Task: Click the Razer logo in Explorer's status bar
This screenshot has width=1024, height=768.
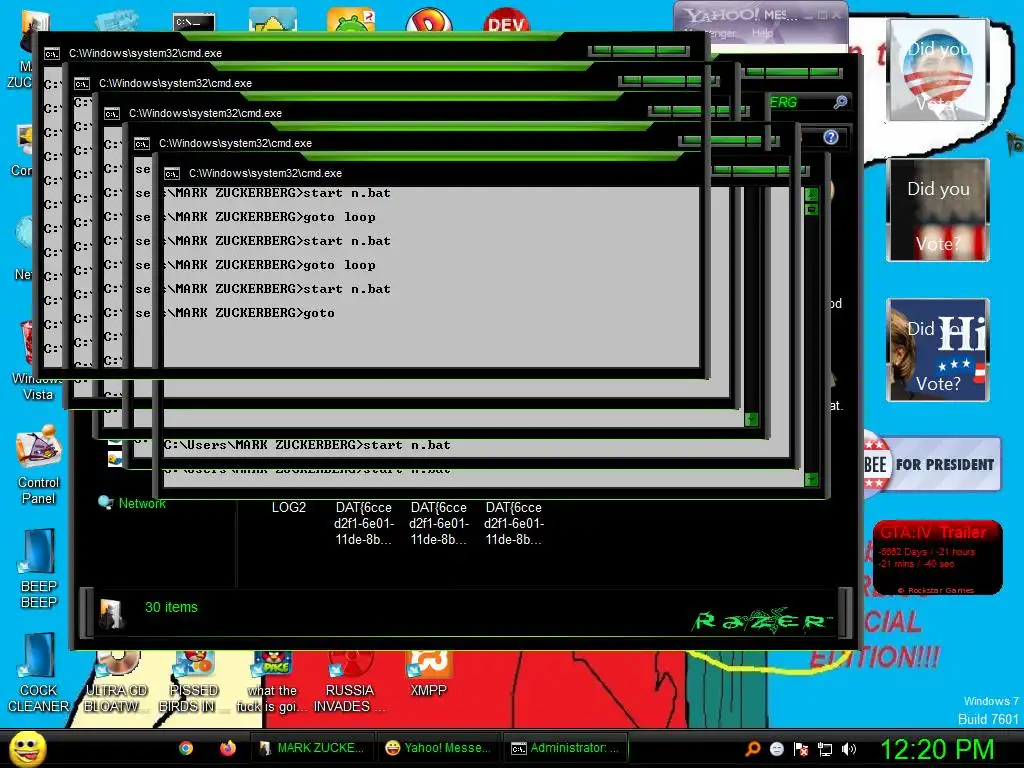Action: [762, 621]
